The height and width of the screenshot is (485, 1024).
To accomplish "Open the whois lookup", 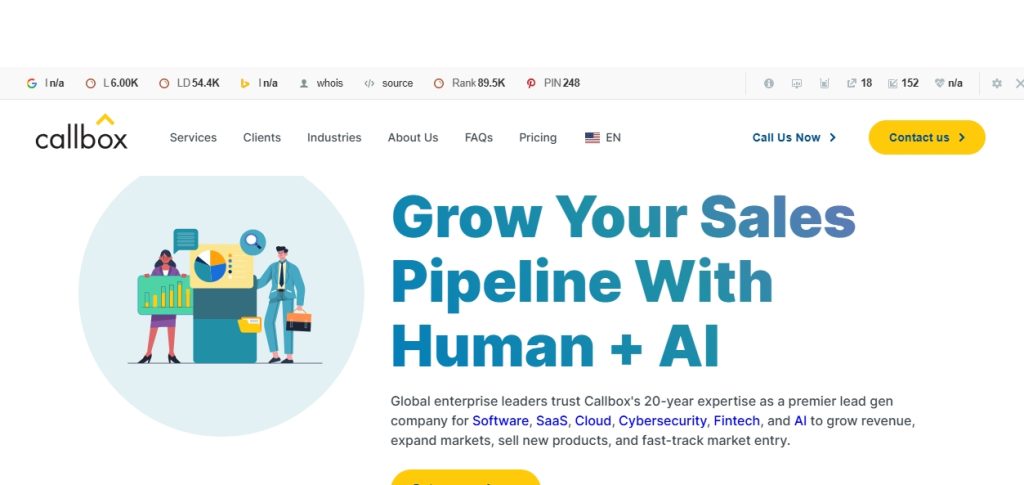I will coord(321,83).
